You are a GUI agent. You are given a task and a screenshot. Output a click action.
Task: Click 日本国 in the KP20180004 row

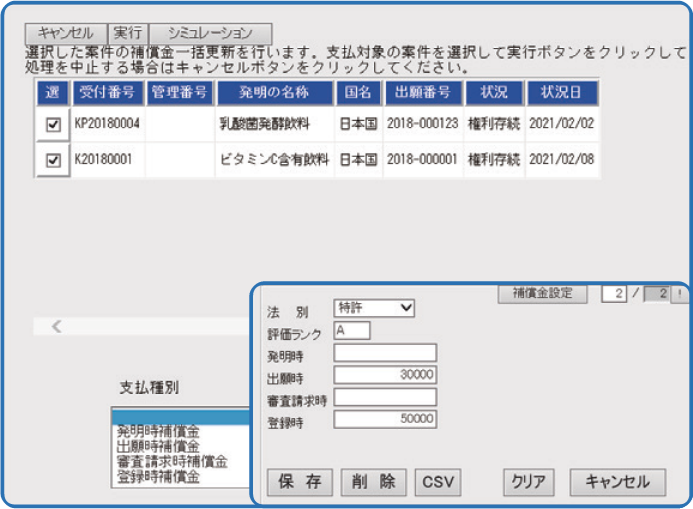pos(358,124)
